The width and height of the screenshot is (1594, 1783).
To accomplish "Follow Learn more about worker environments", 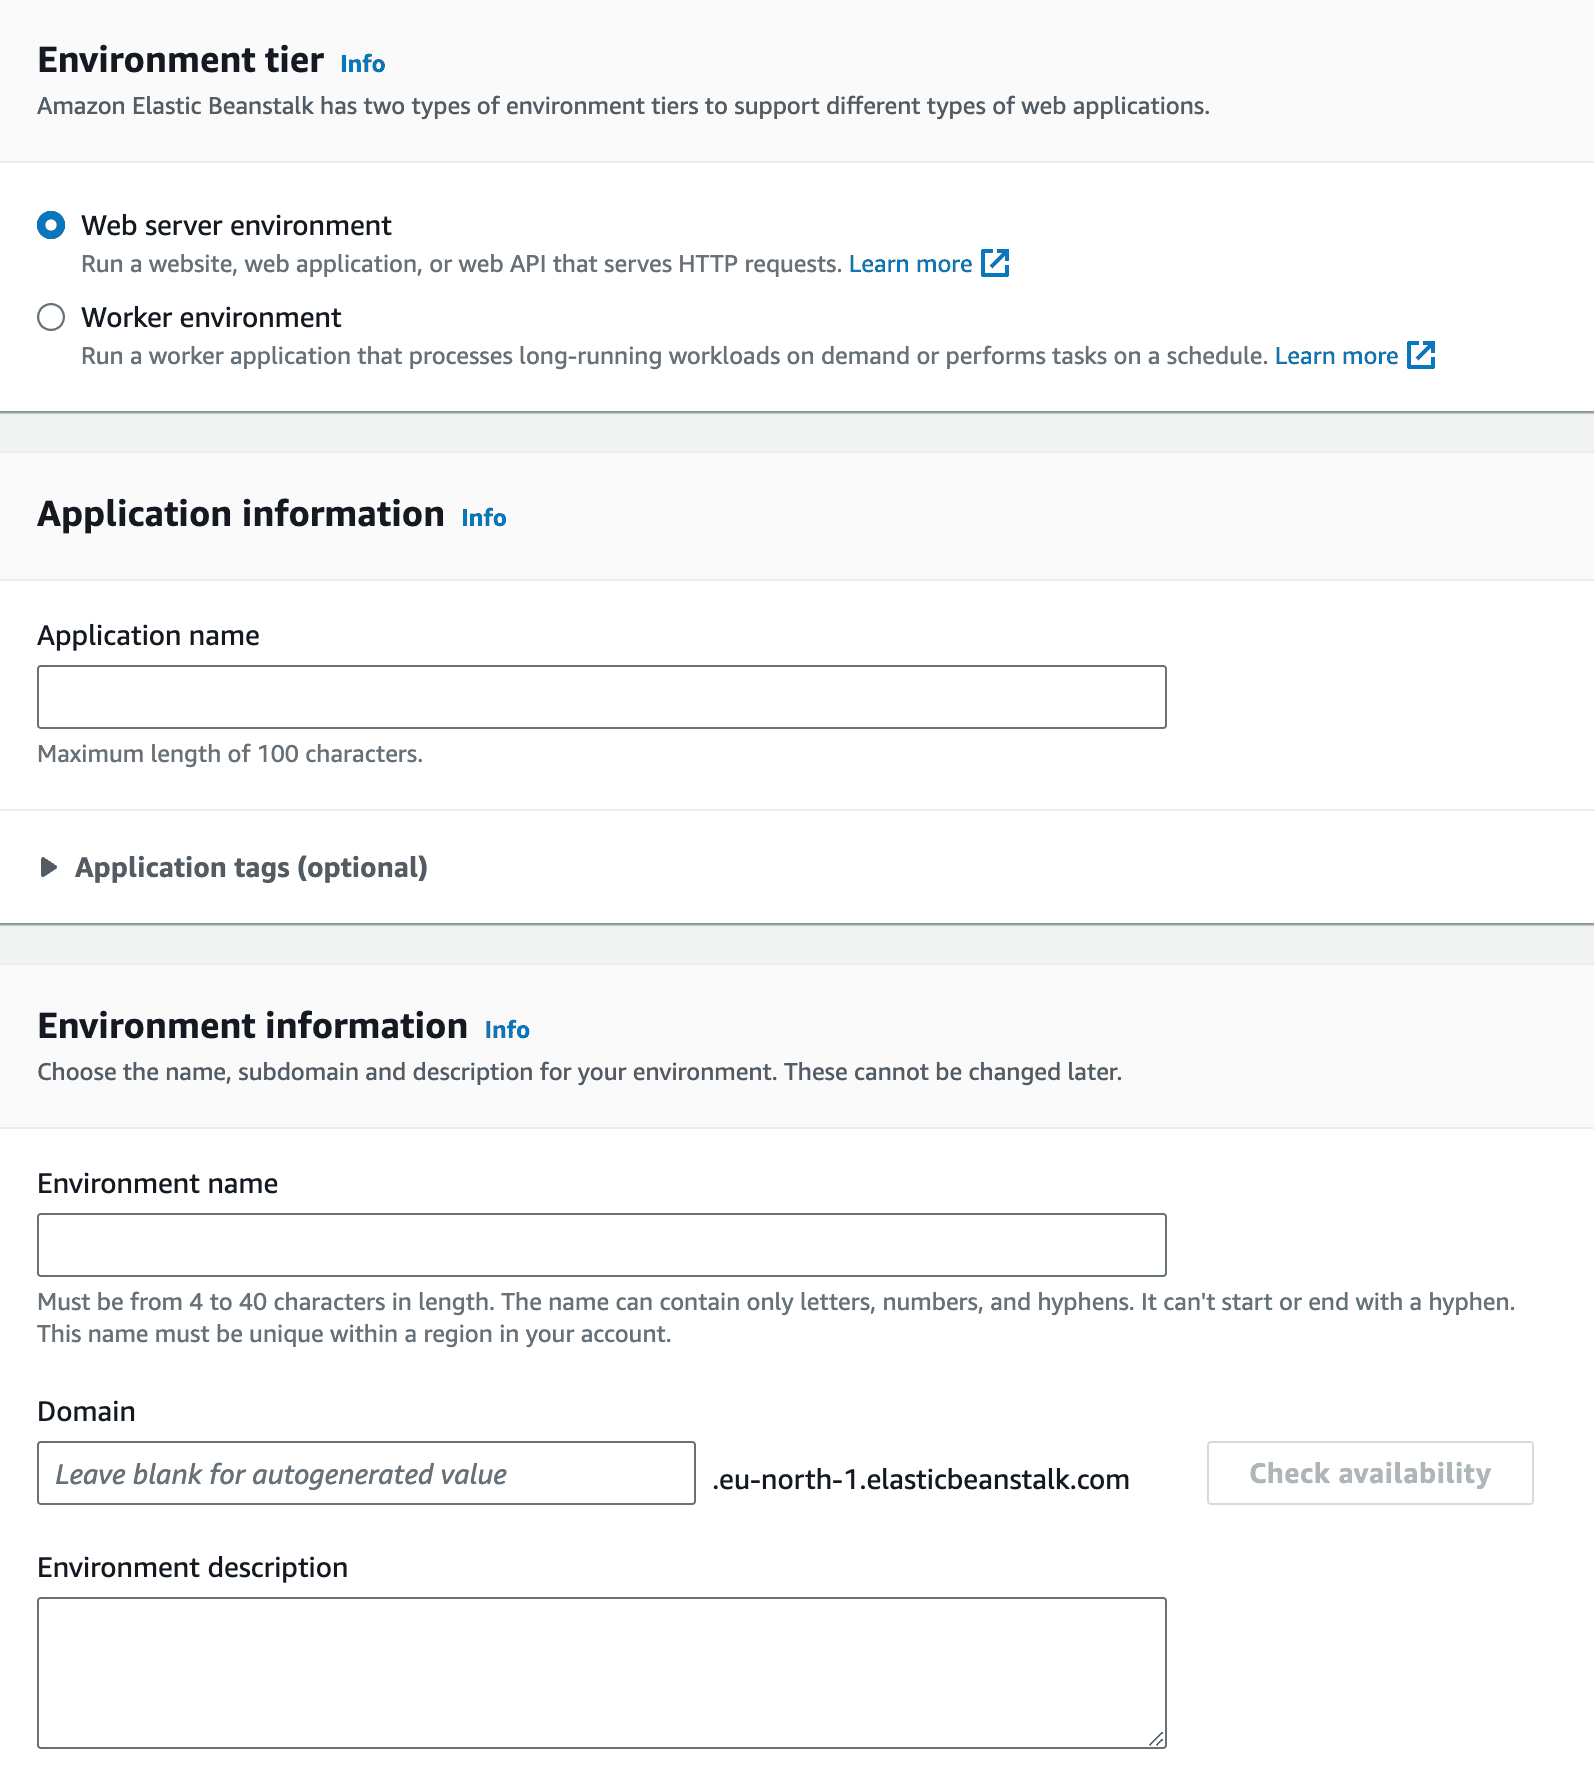I will click(1337, 355).
